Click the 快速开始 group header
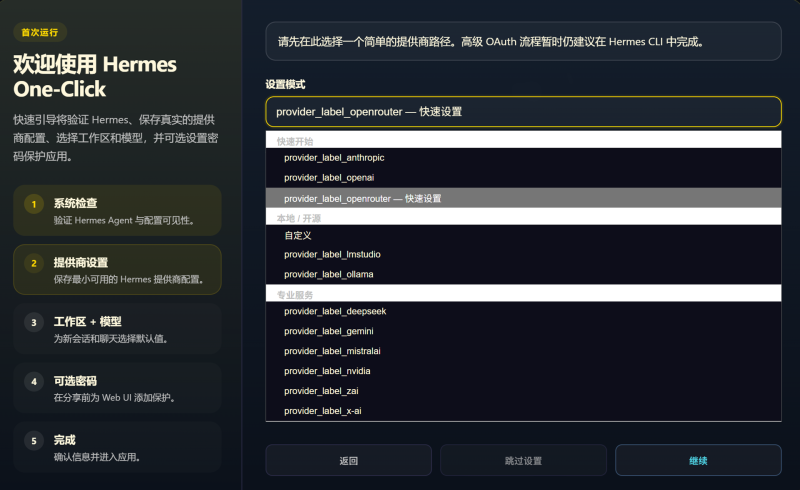 (523, 140)
